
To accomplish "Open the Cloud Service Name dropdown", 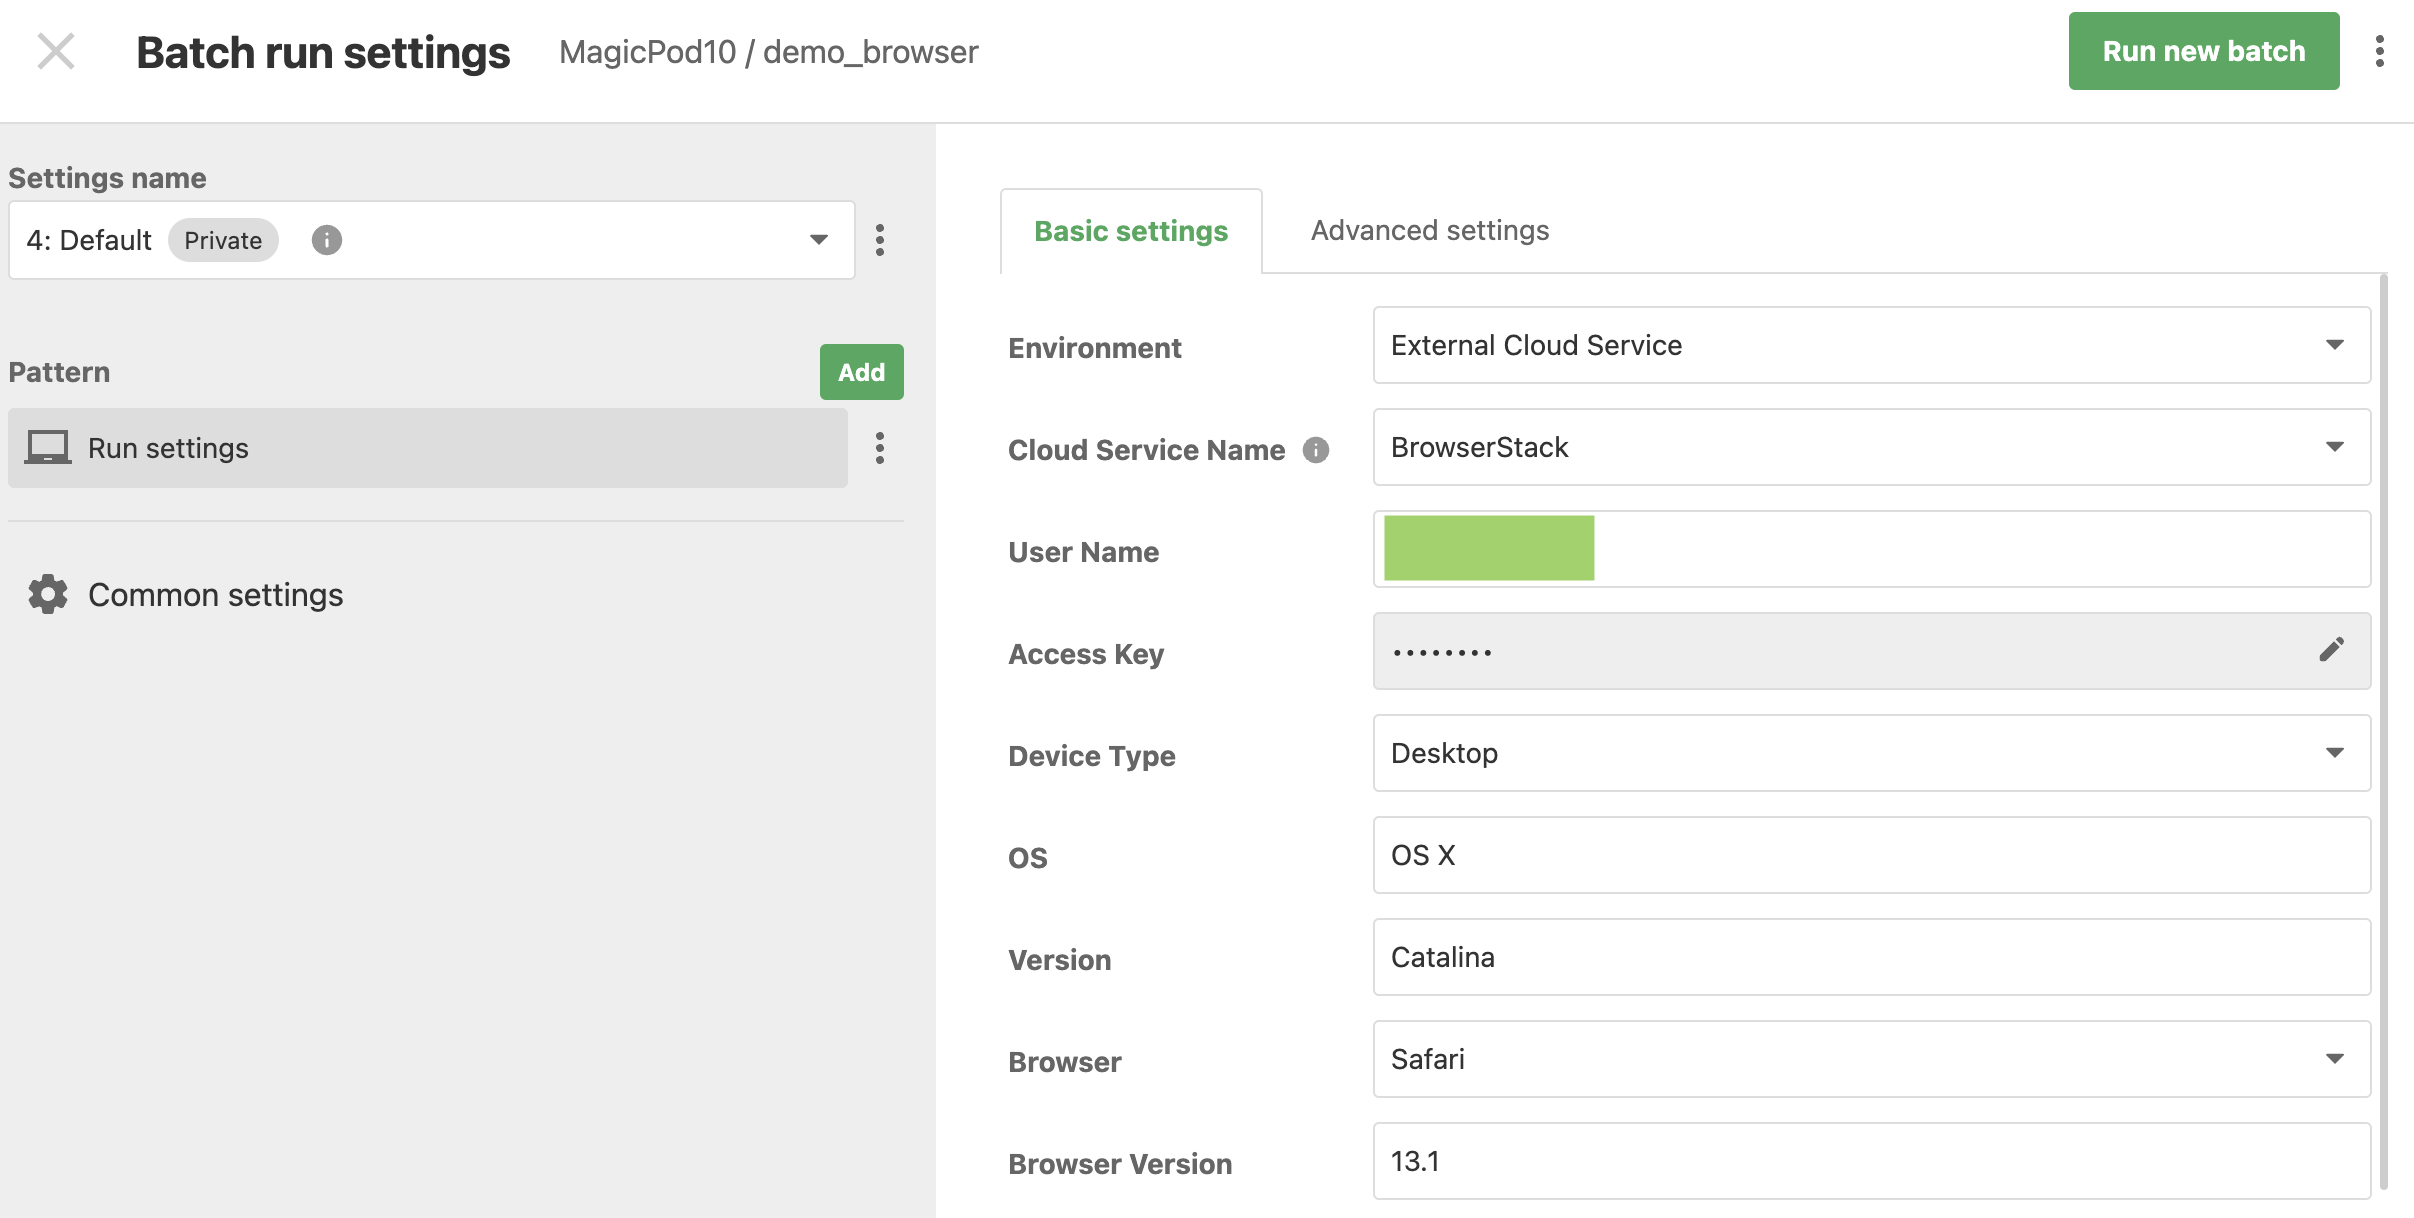I will 1871,447.
